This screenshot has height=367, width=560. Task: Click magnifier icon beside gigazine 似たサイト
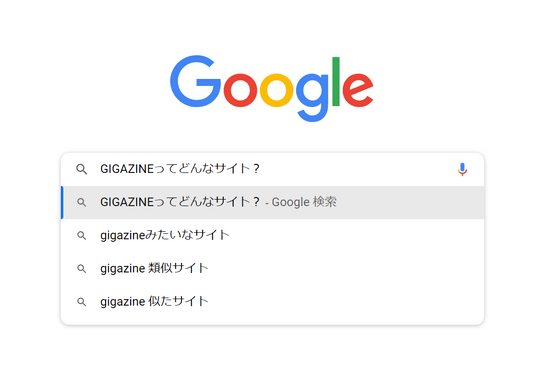pyautogui.click(x=82, y=302)
